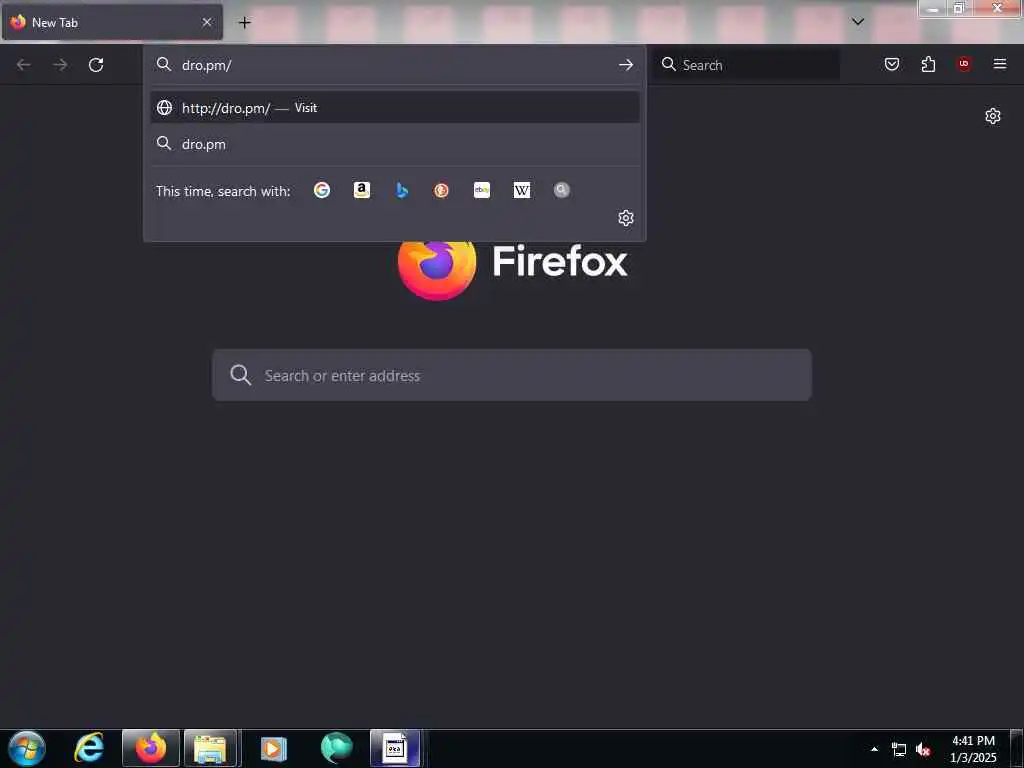1024x768 pixels.
Task: Open the window-icon app in taskbar
Action: pos(395,748)
